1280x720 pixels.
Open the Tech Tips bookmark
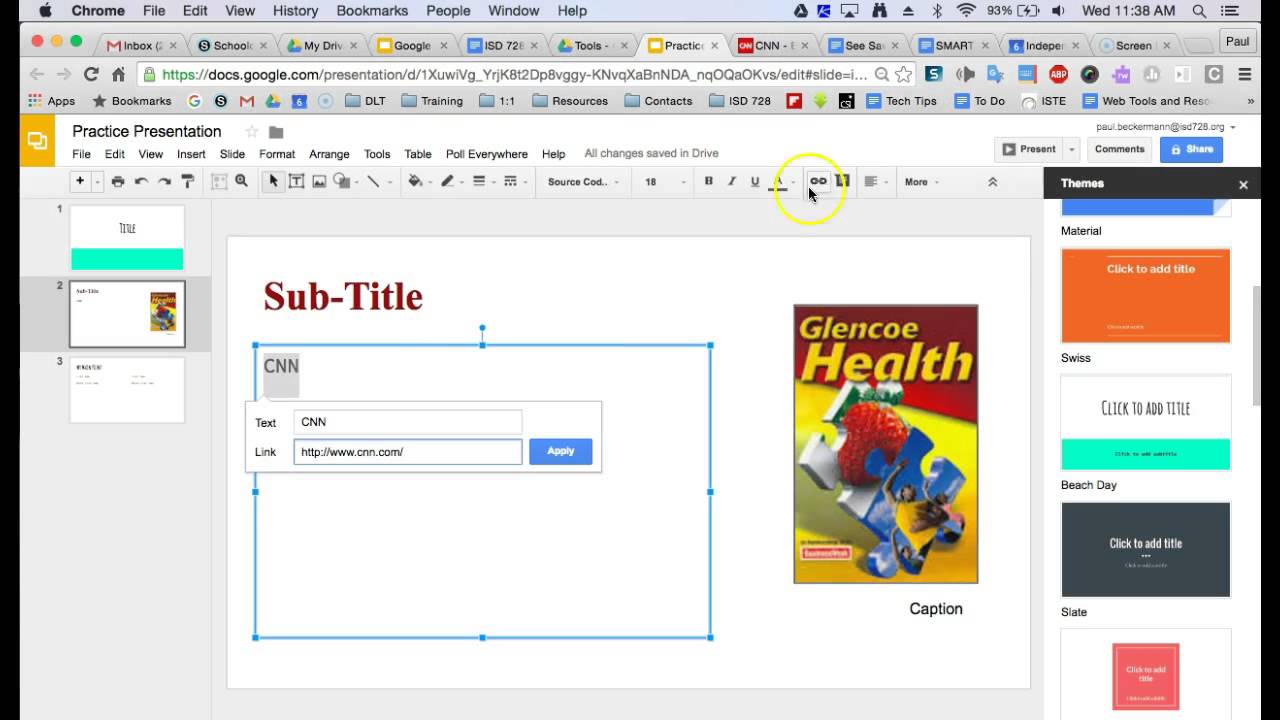[x=901, y=101]
